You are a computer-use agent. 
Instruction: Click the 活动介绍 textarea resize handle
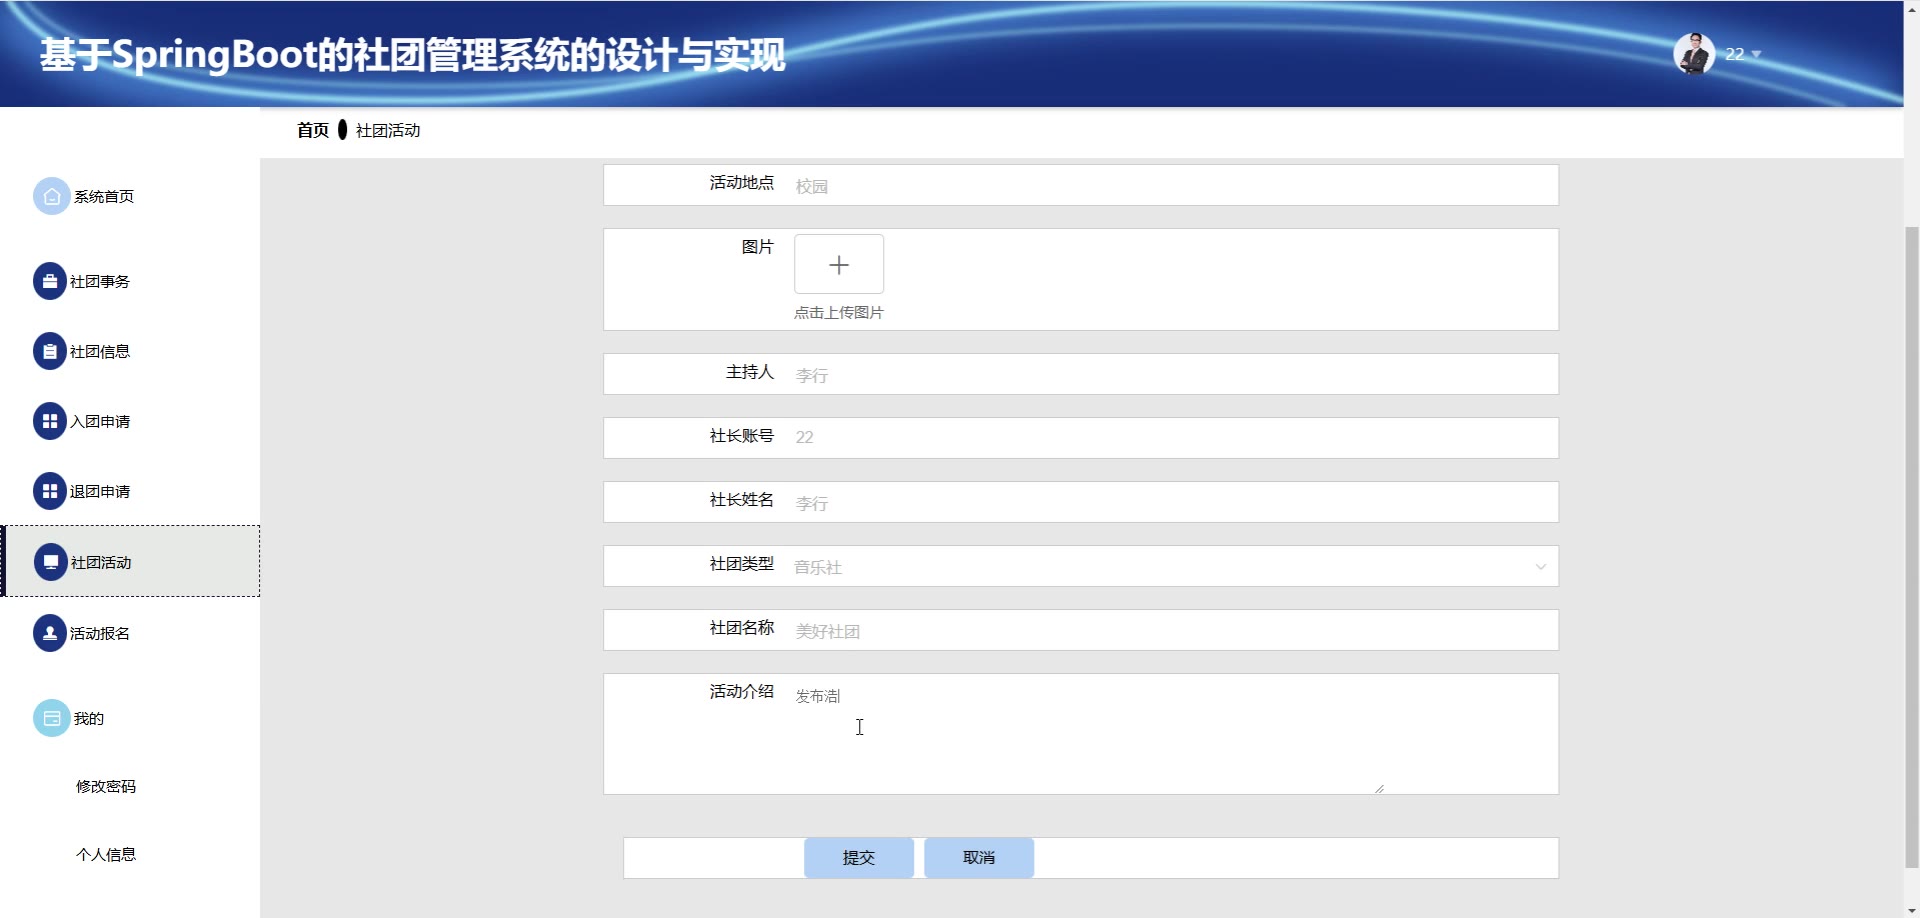click(1379, 789)
